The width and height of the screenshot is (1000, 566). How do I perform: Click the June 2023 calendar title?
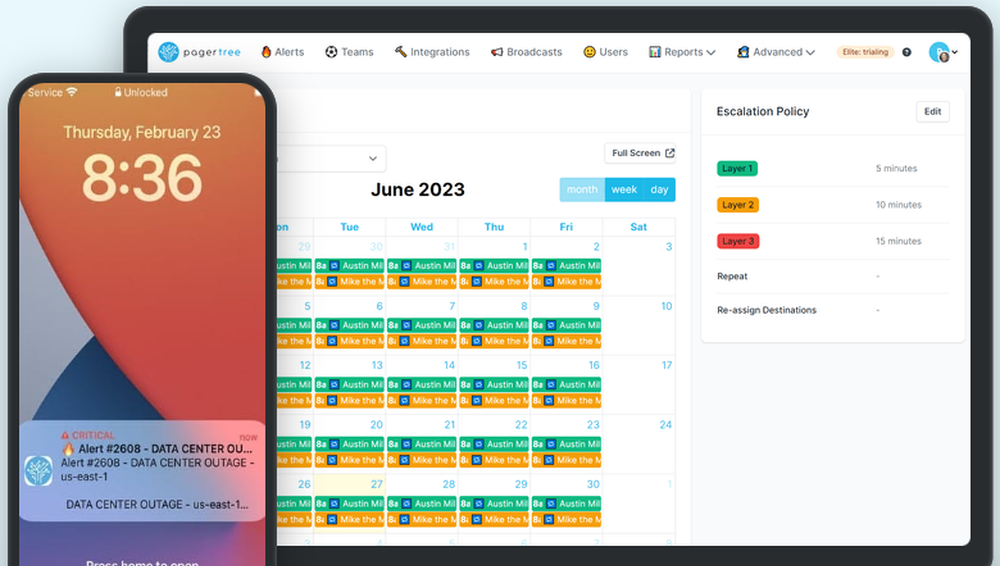tap(418, 190)
